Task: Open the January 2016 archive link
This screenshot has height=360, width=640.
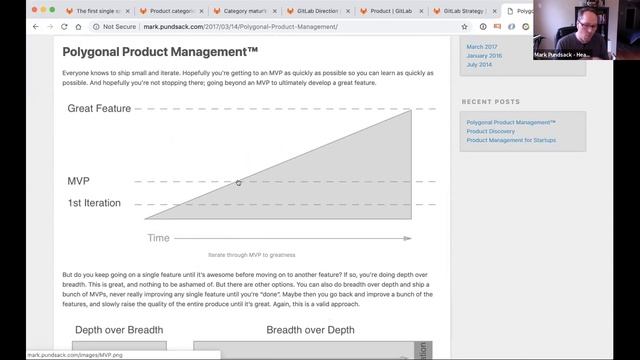Action: click(x=484, y=56)
